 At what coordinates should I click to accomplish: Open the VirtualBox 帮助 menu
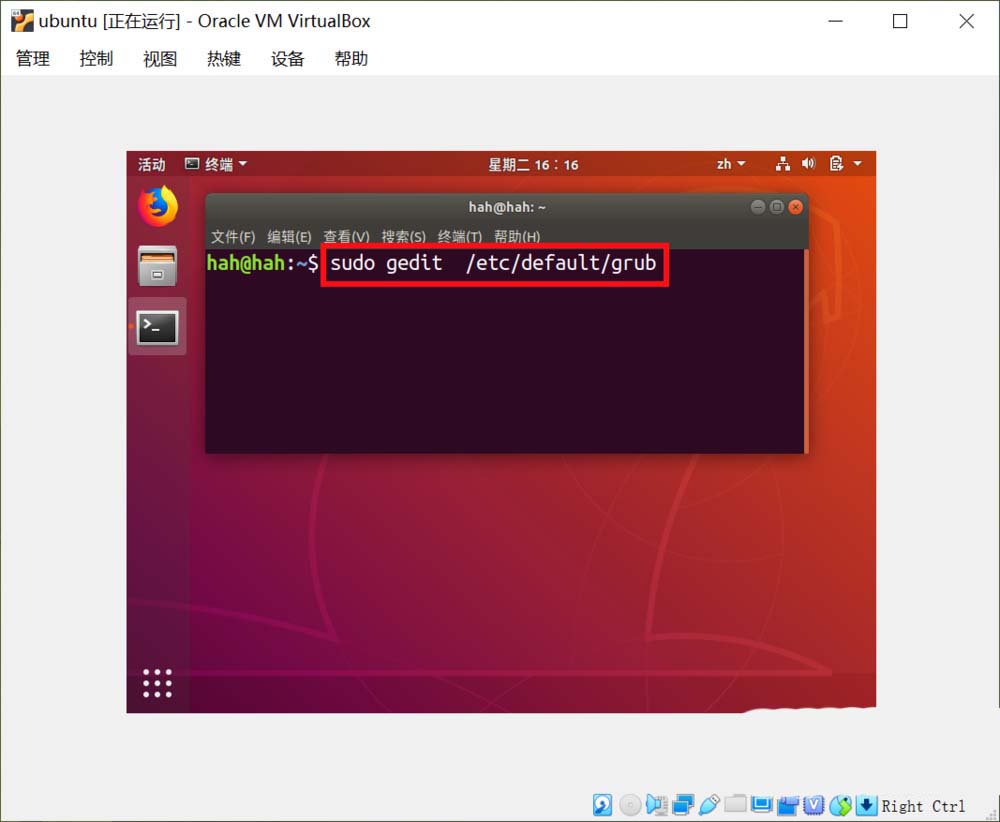[351, 59]
